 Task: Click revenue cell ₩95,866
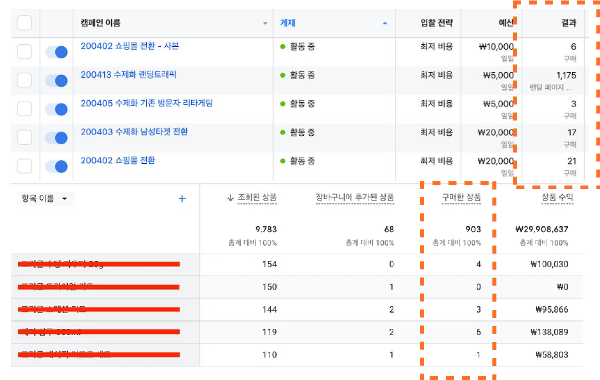pyautogui.click(x=552, y=310)
